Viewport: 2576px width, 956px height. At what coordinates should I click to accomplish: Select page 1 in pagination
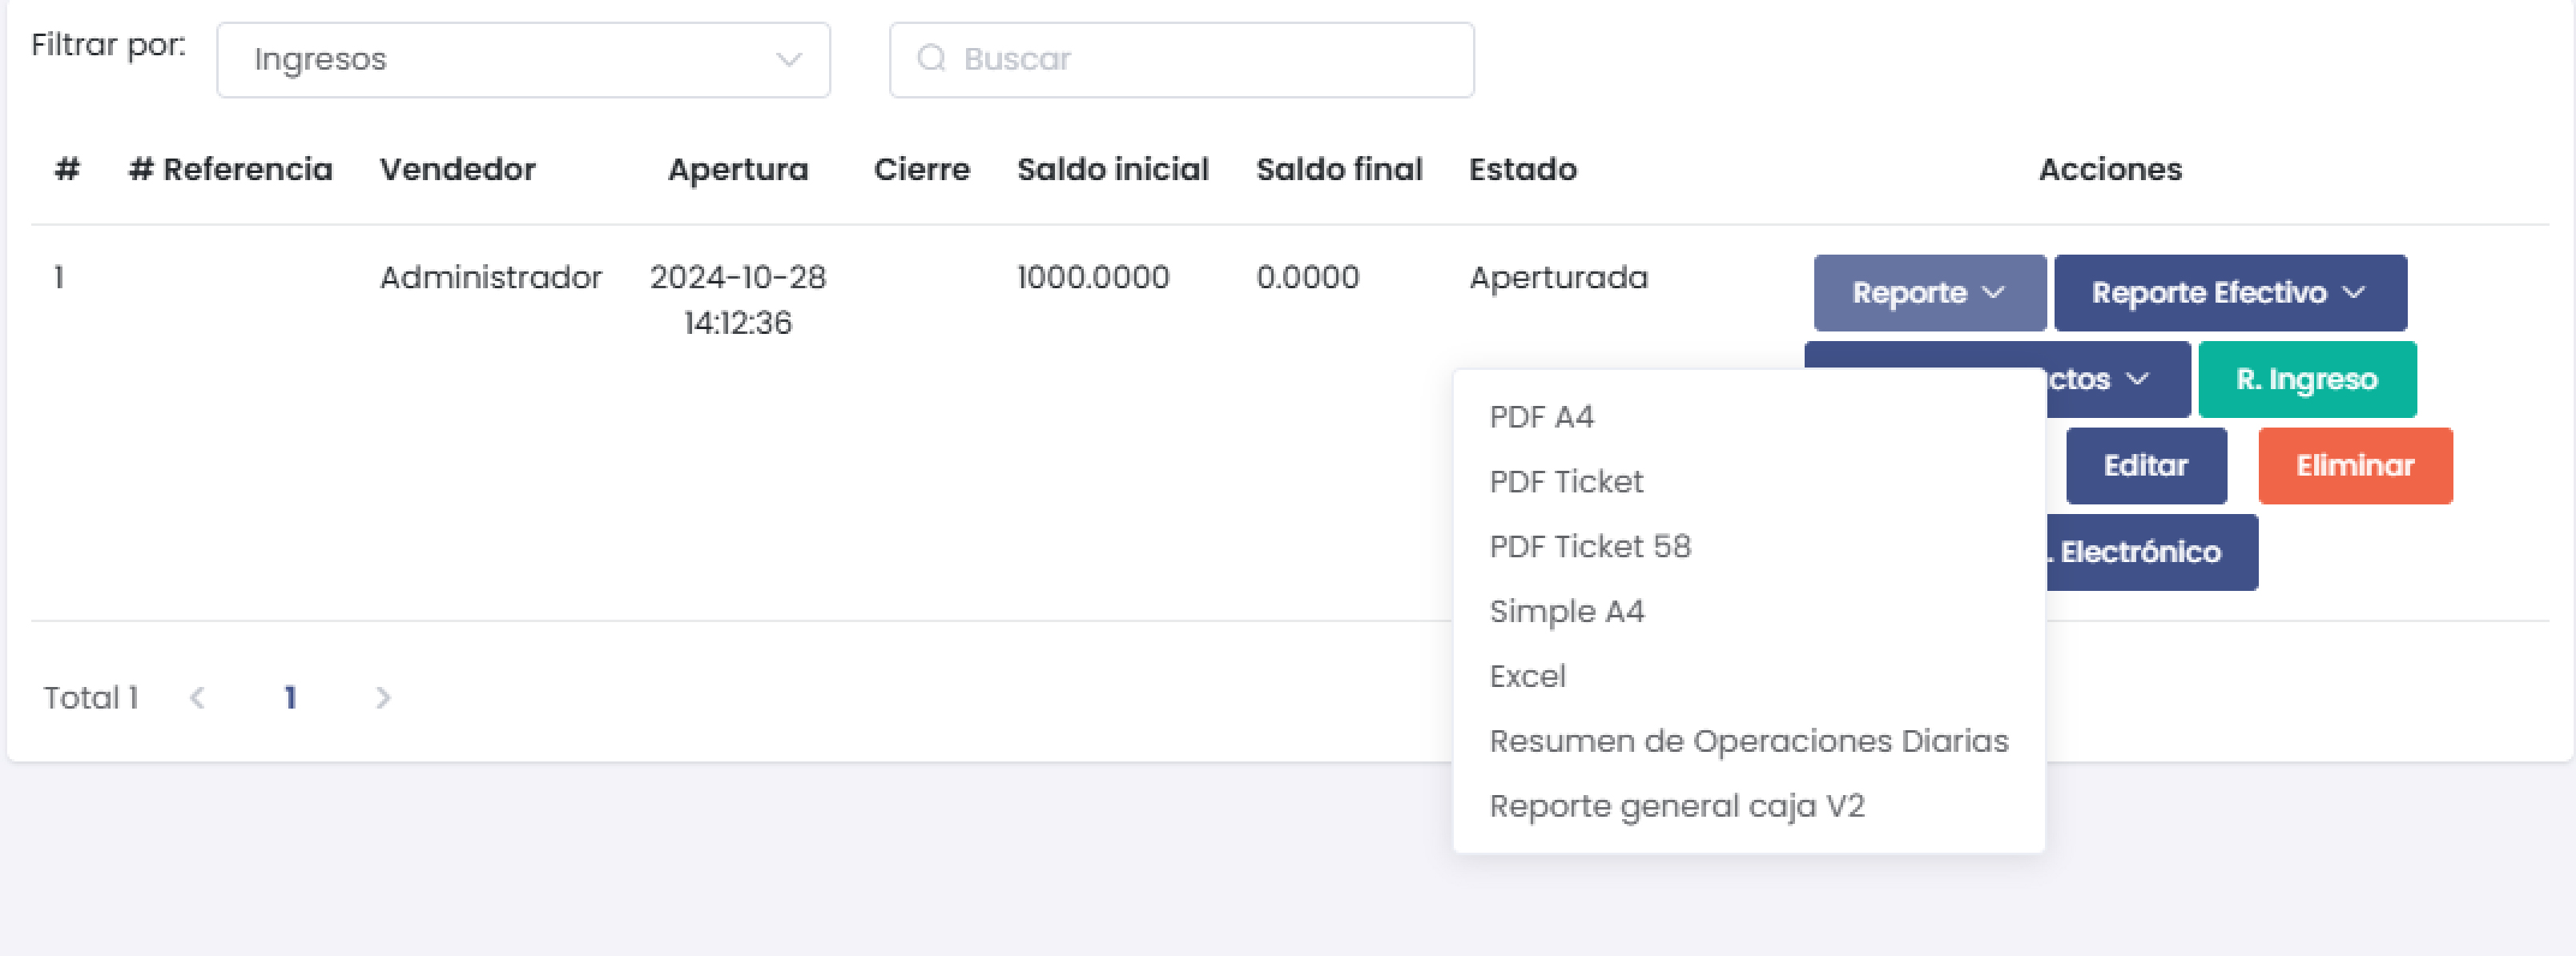(x=290, y=697)
